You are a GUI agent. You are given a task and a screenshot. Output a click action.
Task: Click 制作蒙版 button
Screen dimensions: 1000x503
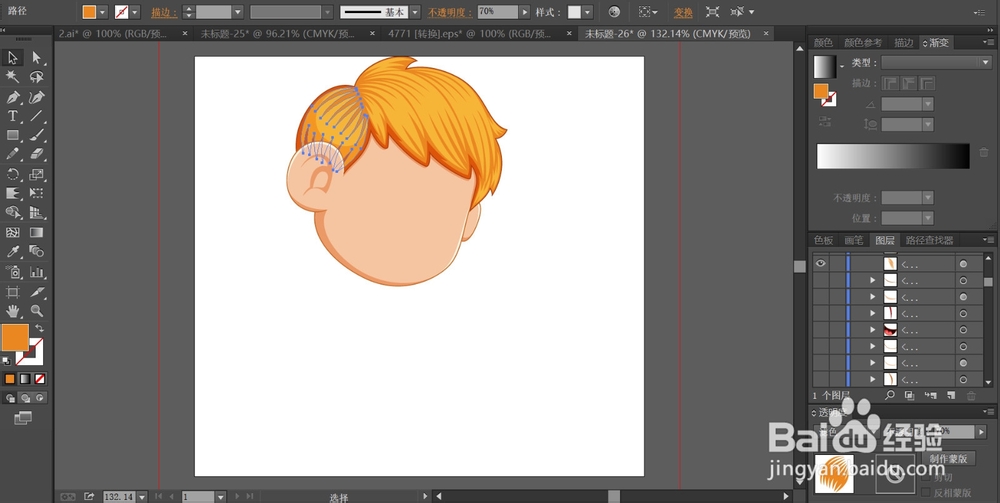(948, 458)
